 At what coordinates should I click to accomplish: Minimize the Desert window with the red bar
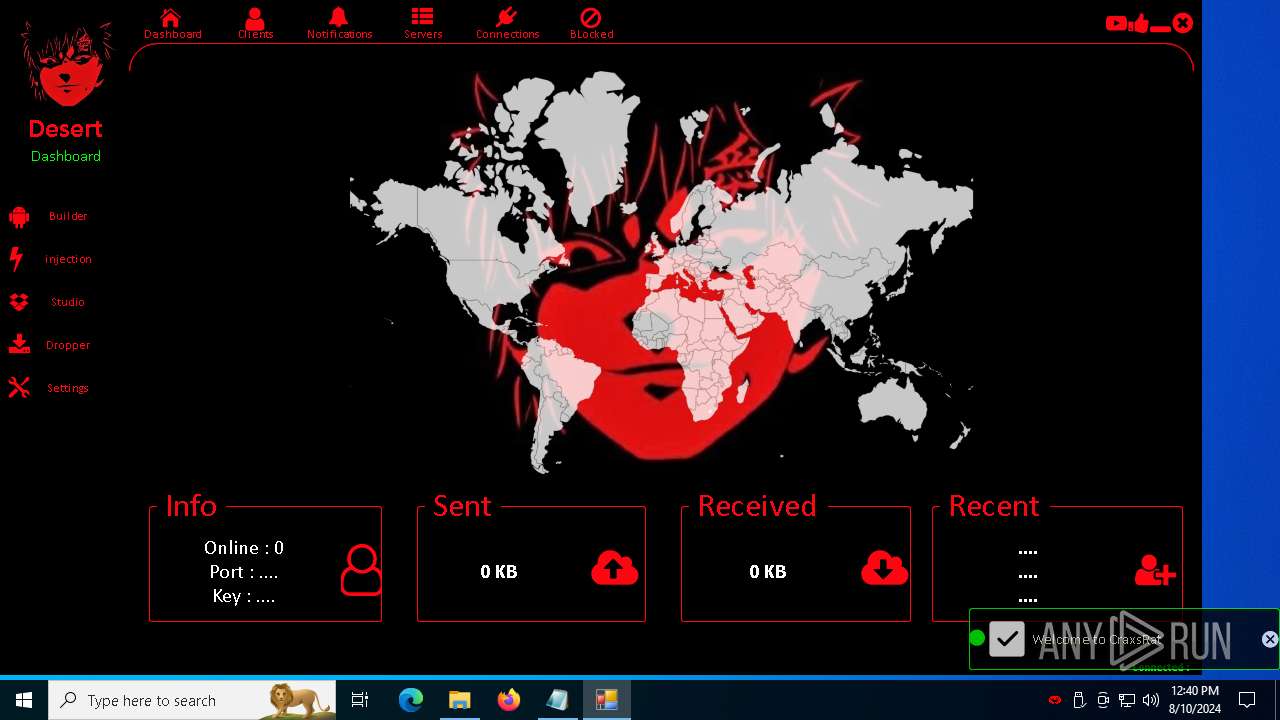click(1160, 29)
